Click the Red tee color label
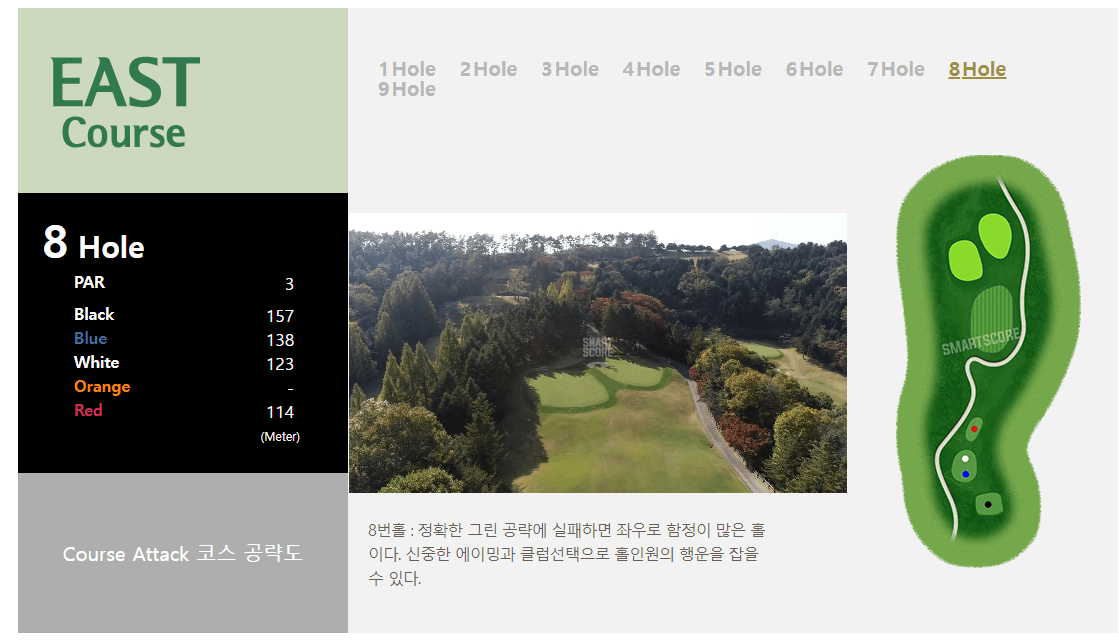The width and height of the screenshot is (1119, 643). (x=89, y=410)
